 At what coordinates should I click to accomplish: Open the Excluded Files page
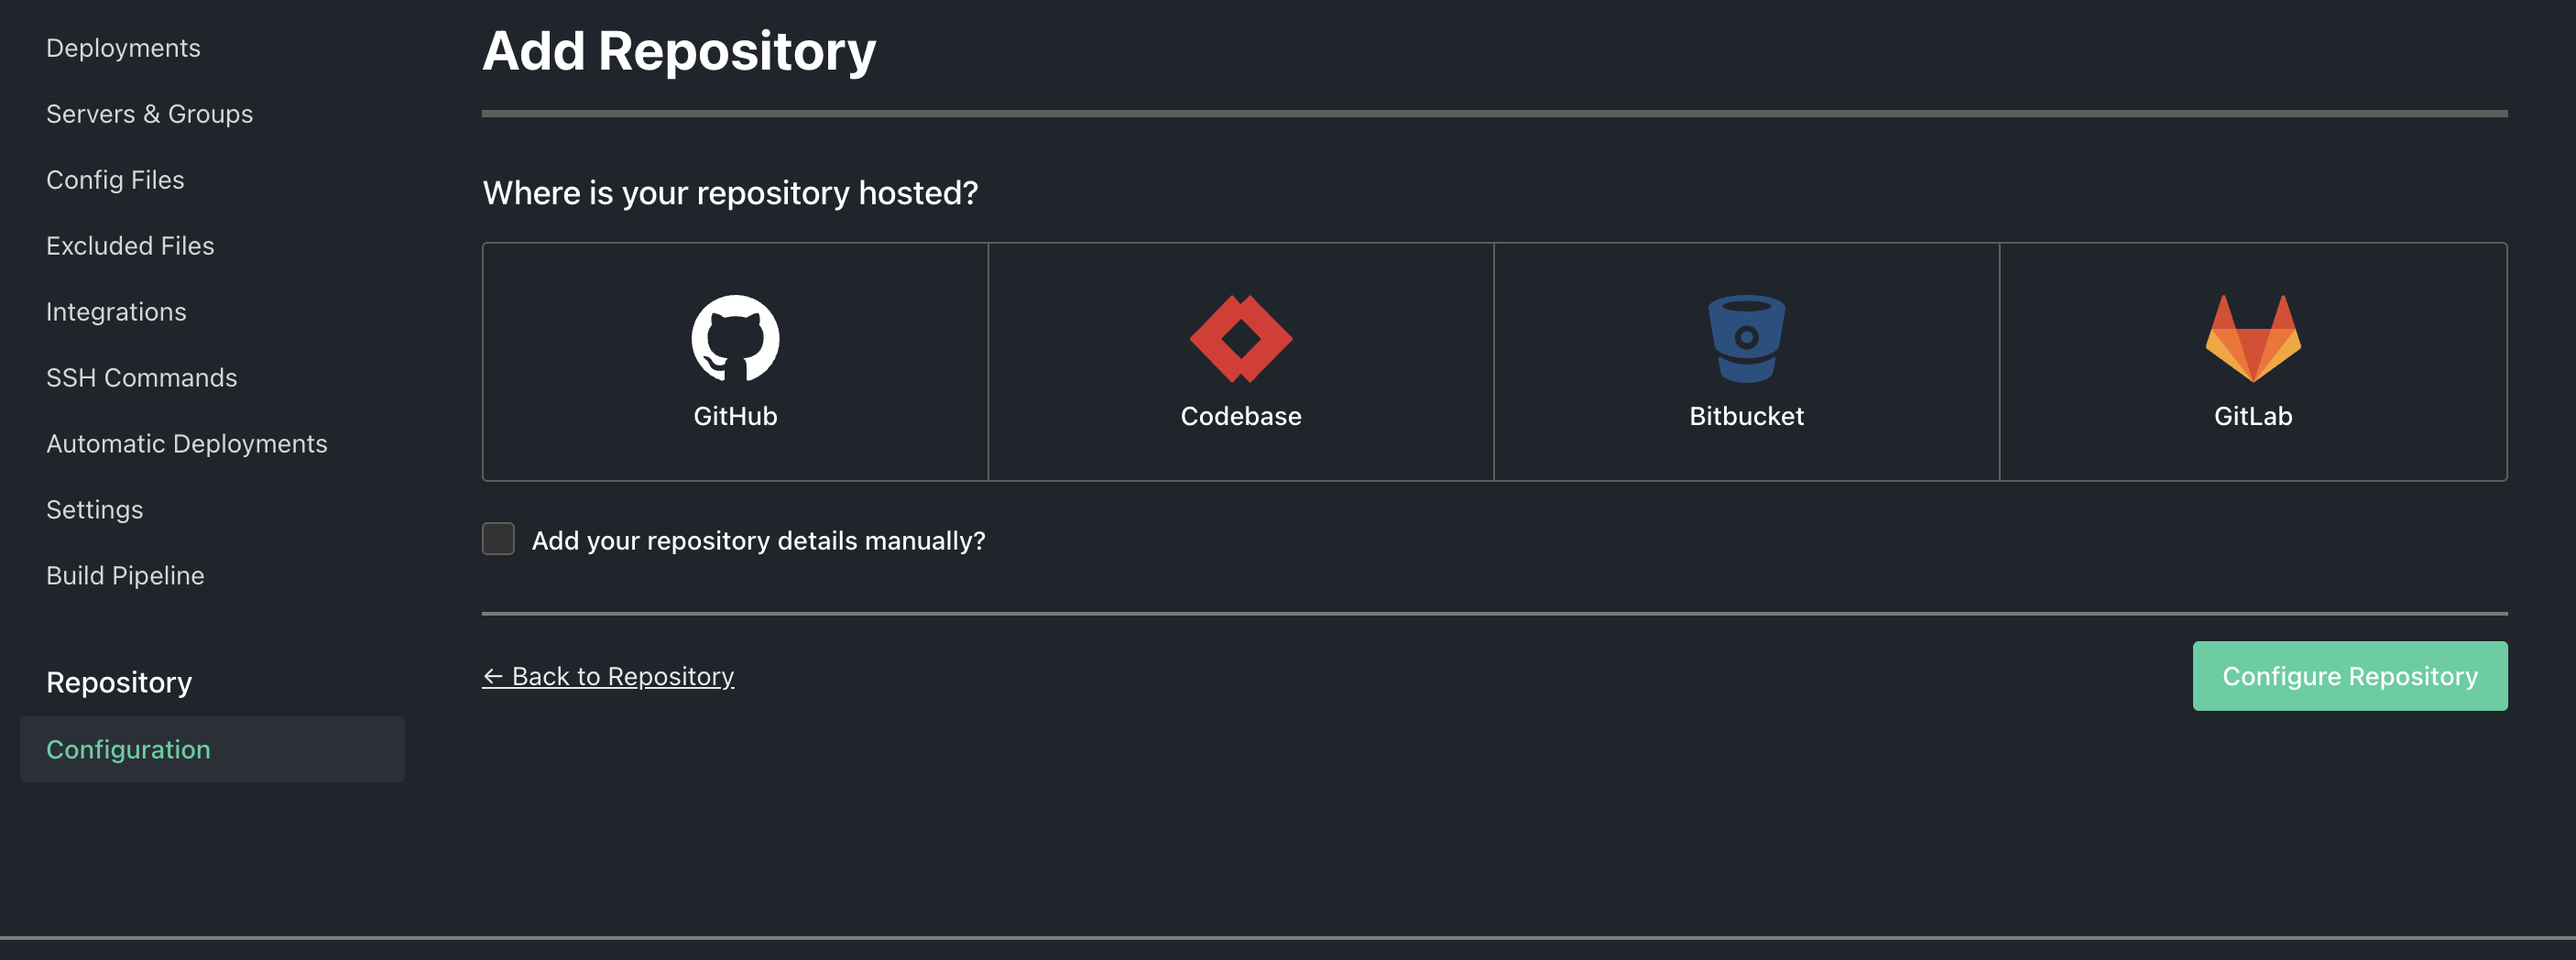130,245
